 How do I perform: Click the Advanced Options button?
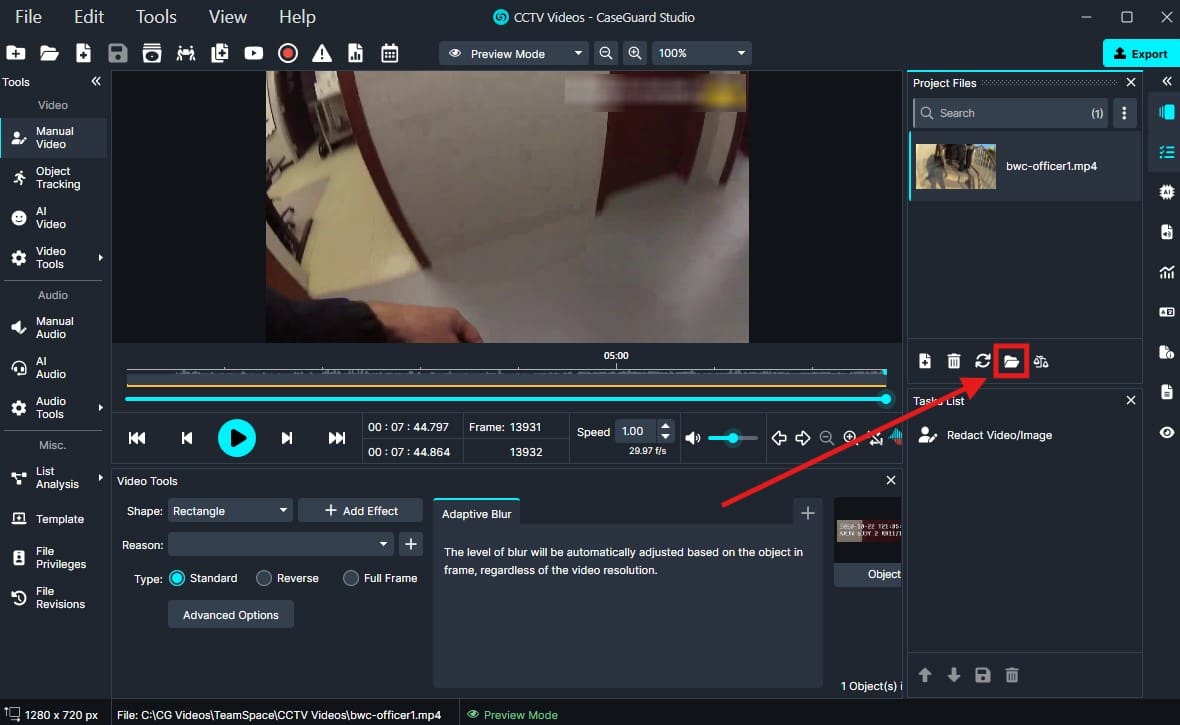(x=231, y=615)
